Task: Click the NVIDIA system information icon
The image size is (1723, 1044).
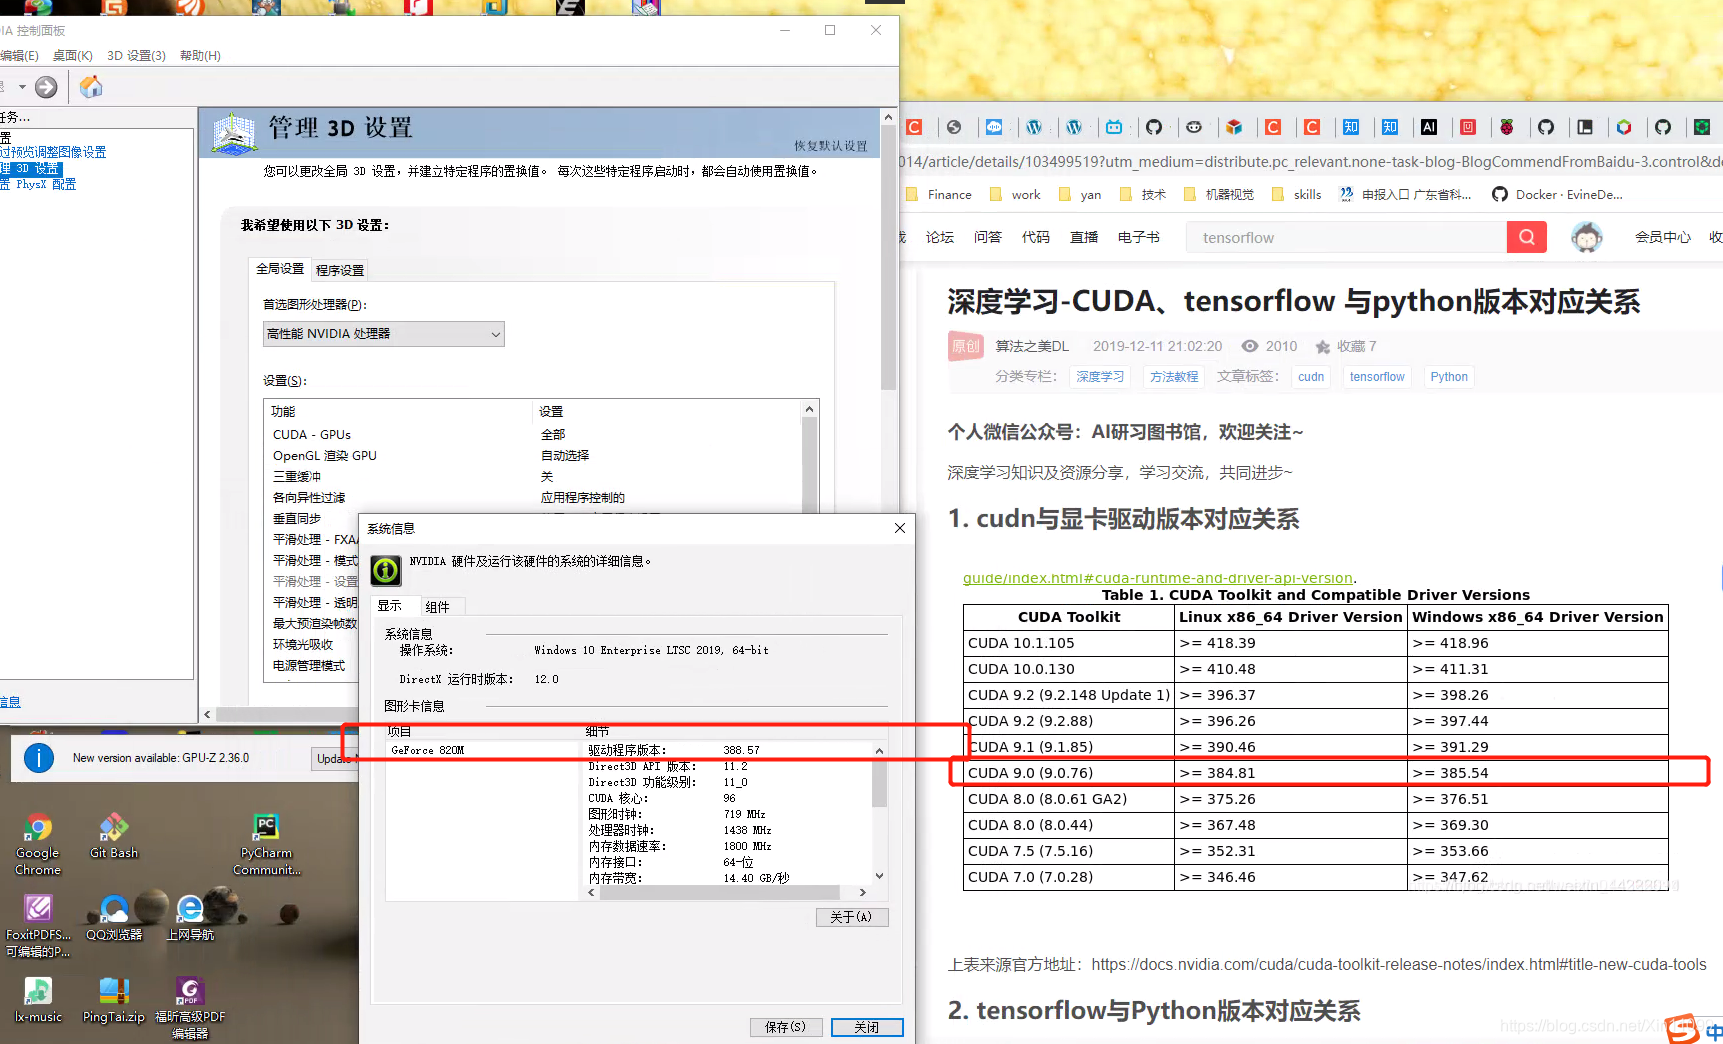Action: (x=386, y=570)
